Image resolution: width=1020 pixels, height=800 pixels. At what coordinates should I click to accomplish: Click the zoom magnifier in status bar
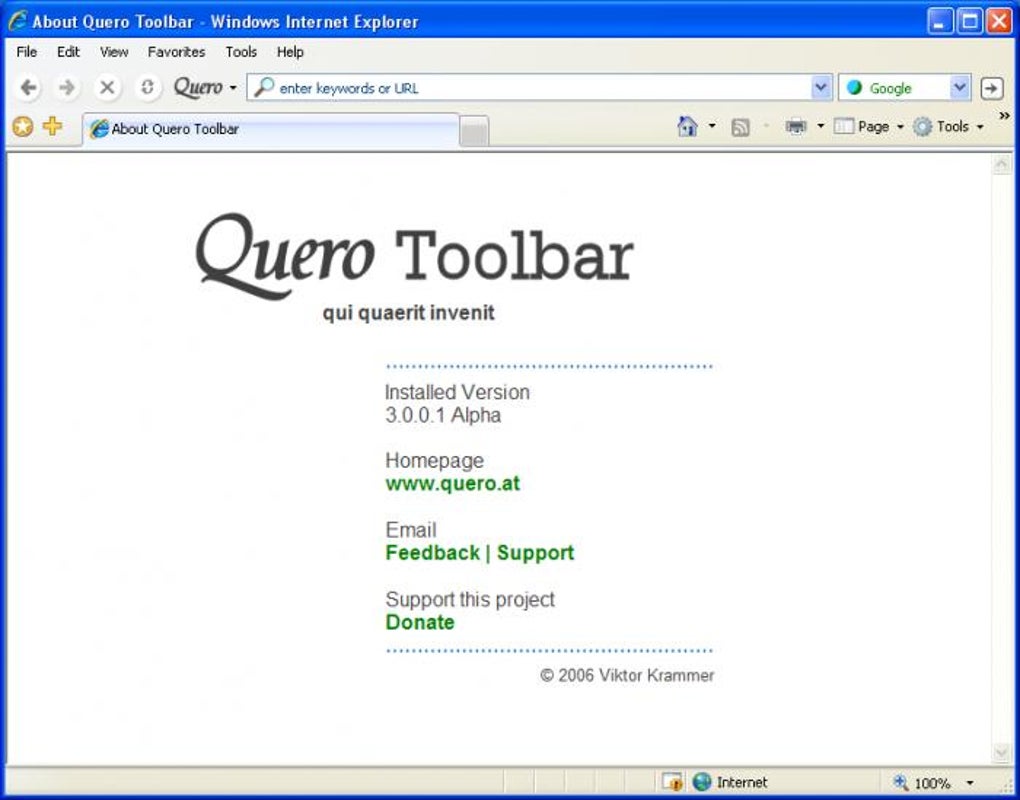point(901,782)
